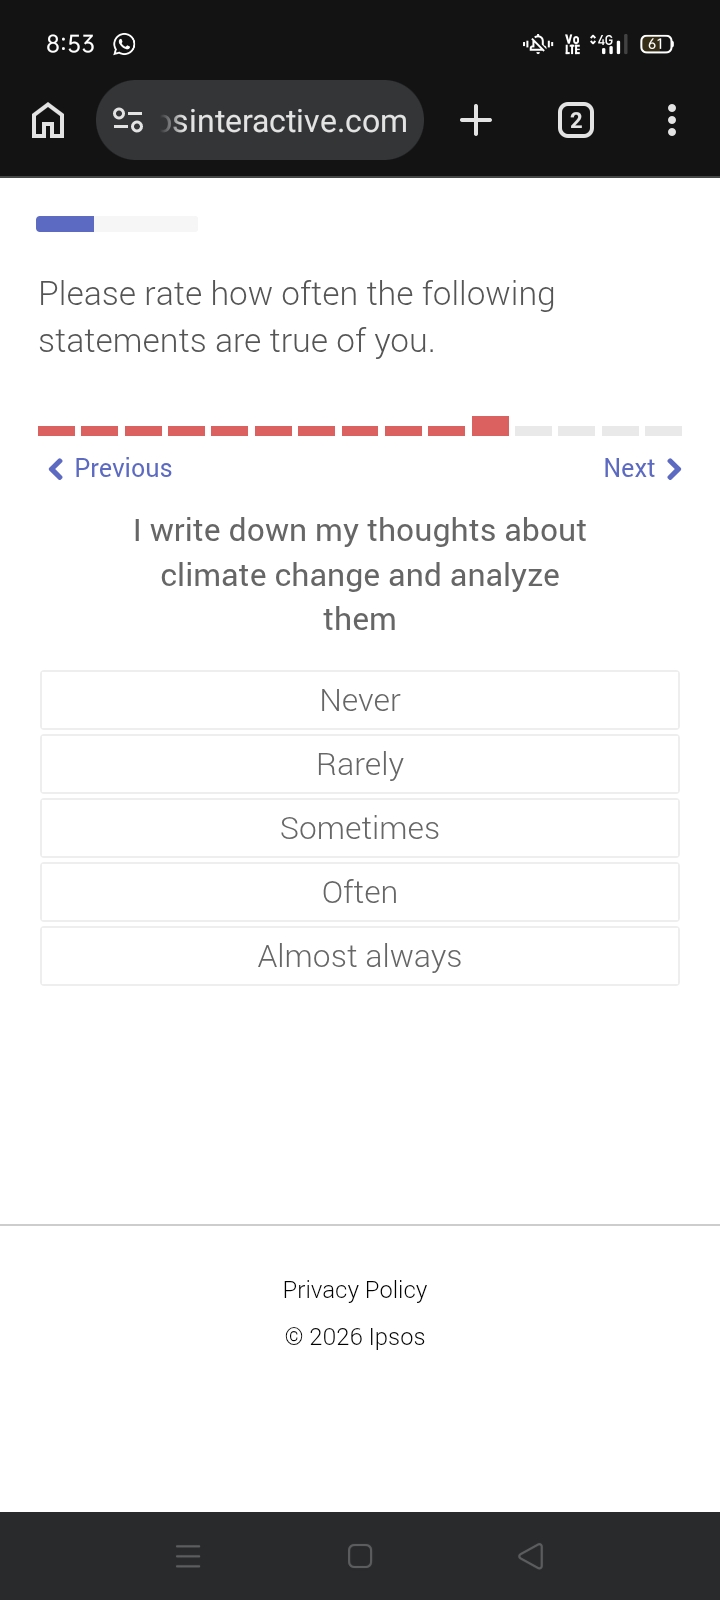Tap the recent apps navigation icon
This screenshot has height=1600, width=720.
coord(188,1556)
